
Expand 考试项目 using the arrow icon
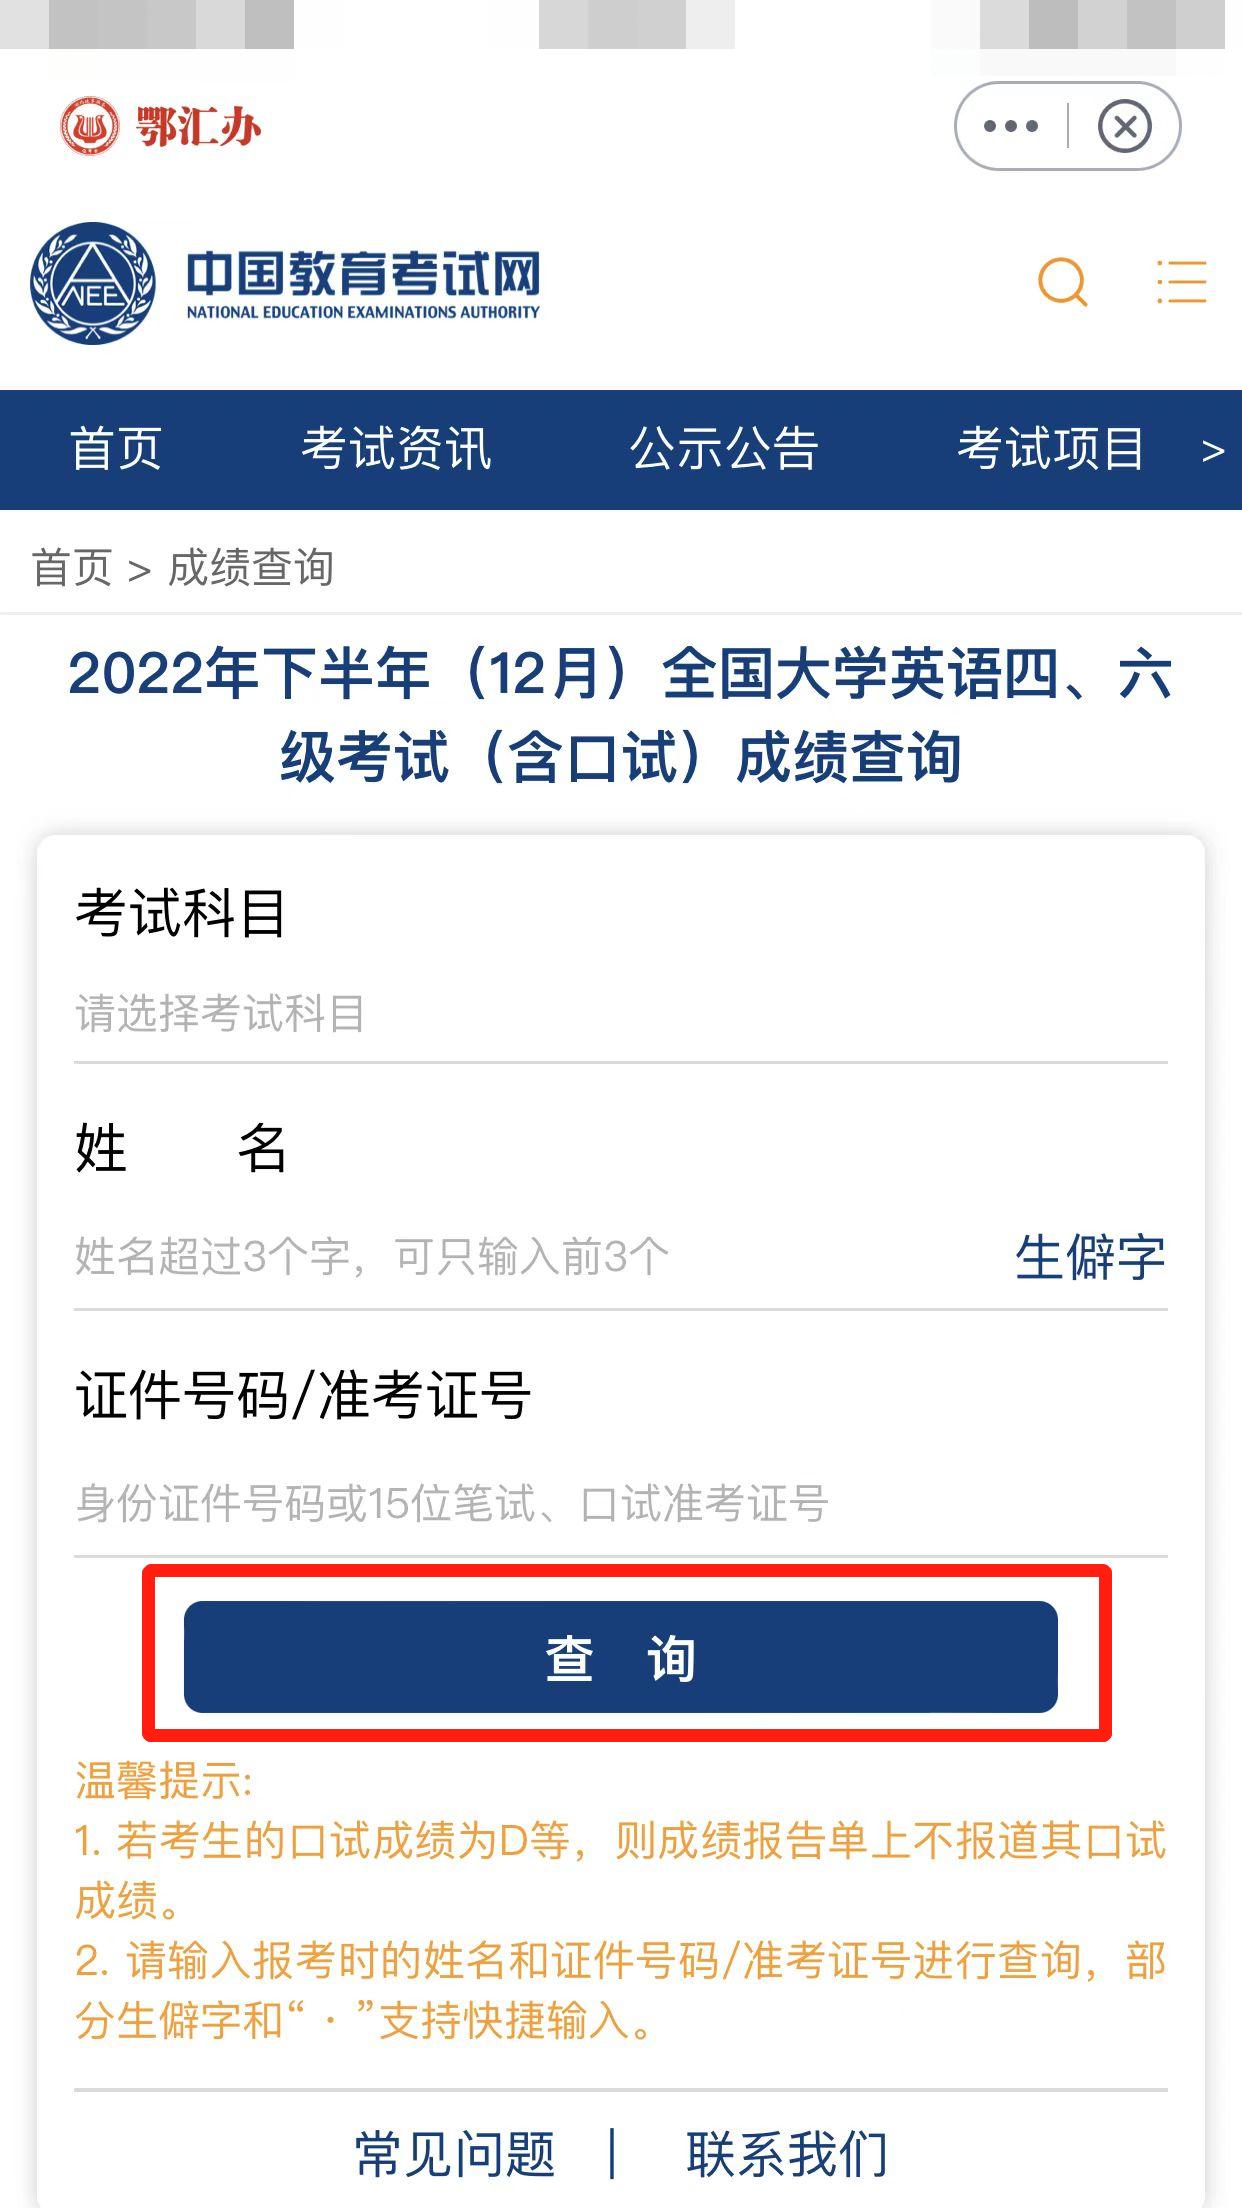tap(1211, 450)
